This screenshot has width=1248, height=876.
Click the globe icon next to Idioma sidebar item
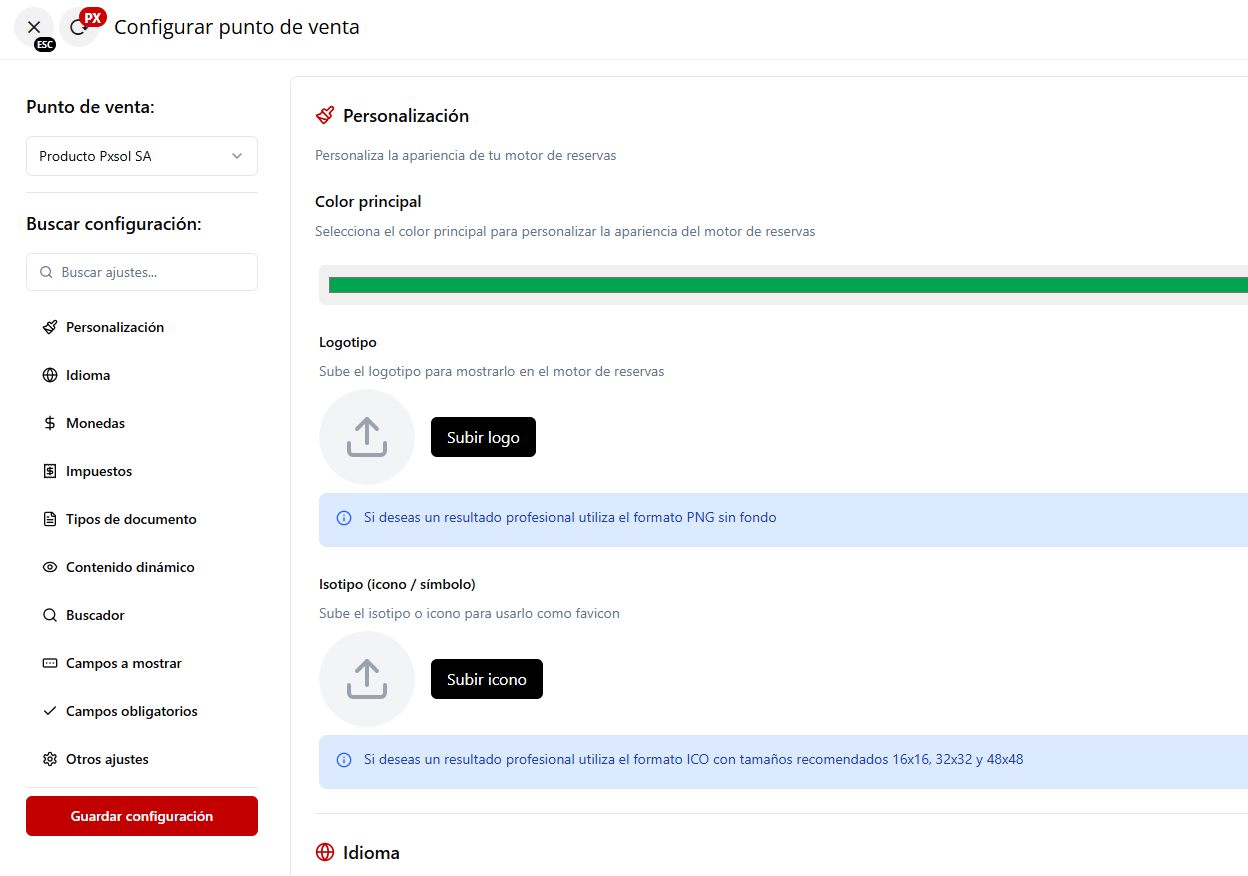50,375
